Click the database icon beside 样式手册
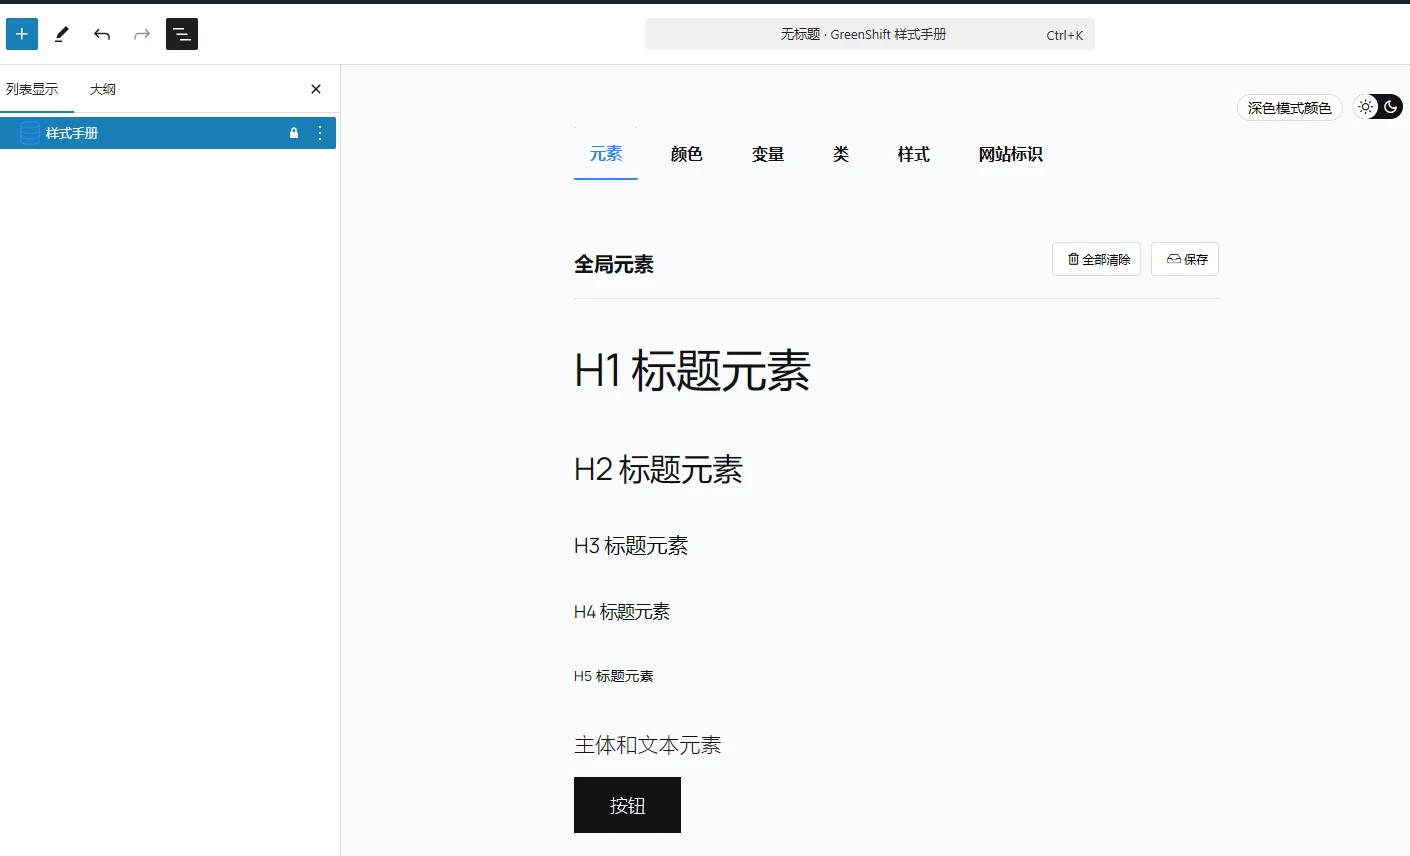Viewport: 1410px width, 856px height. (x=28, y=132)
